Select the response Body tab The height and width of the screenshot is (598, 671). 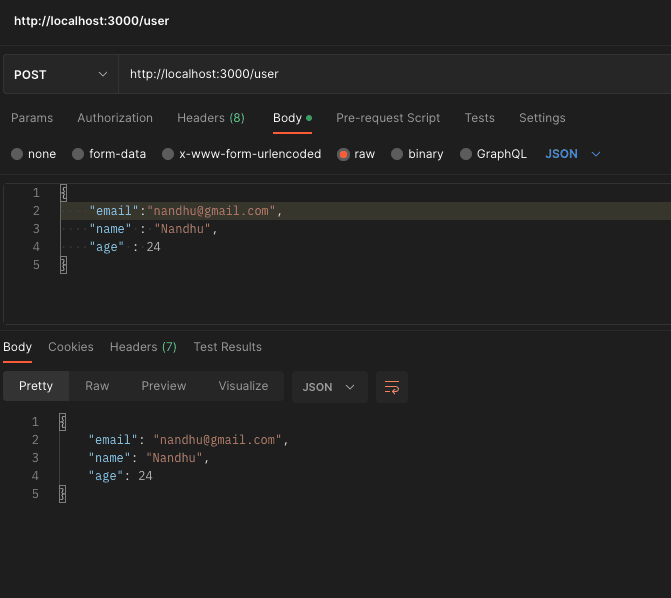18,347
